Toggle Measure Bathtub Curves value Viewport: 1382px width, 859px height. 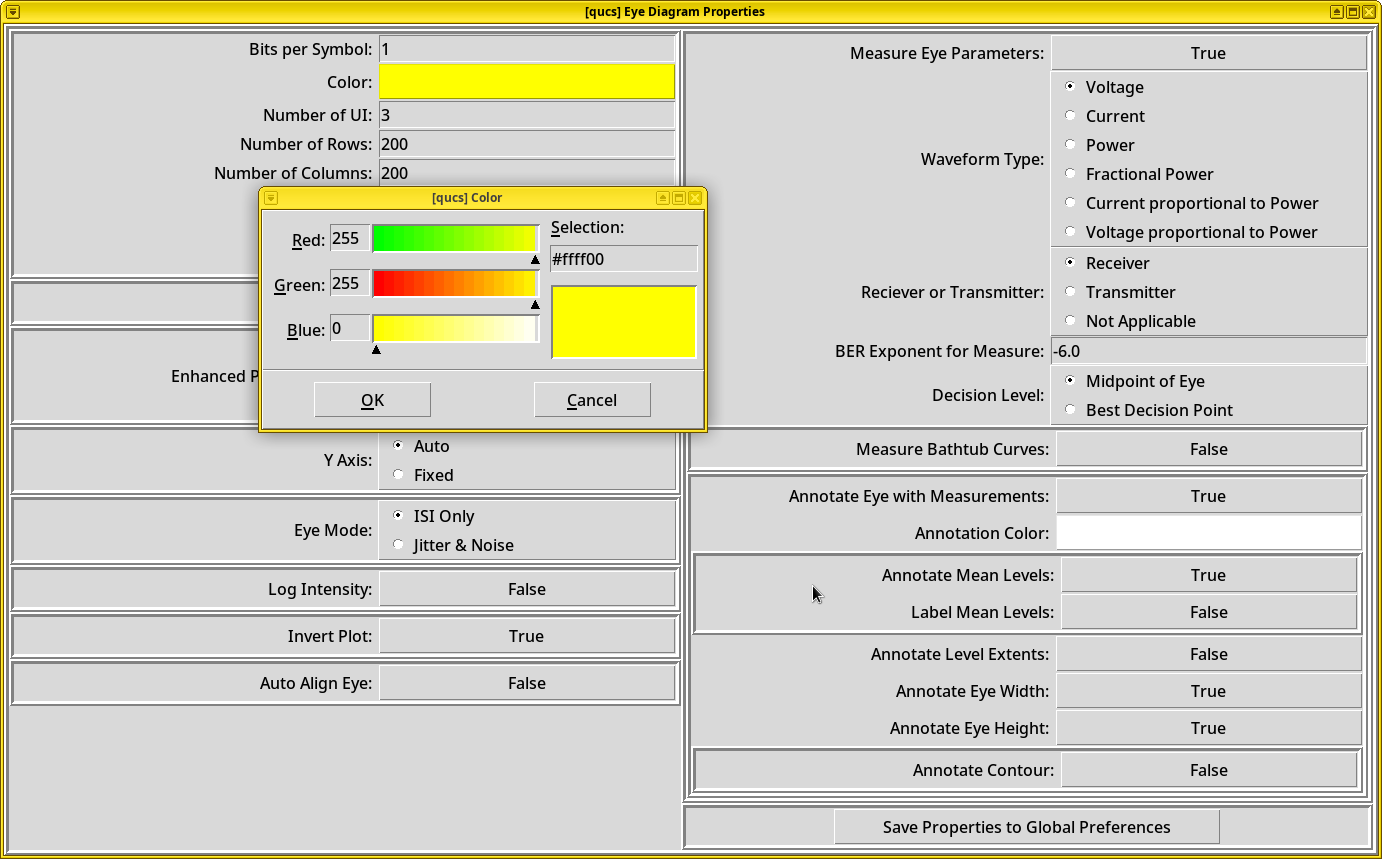coord(1208,449)
